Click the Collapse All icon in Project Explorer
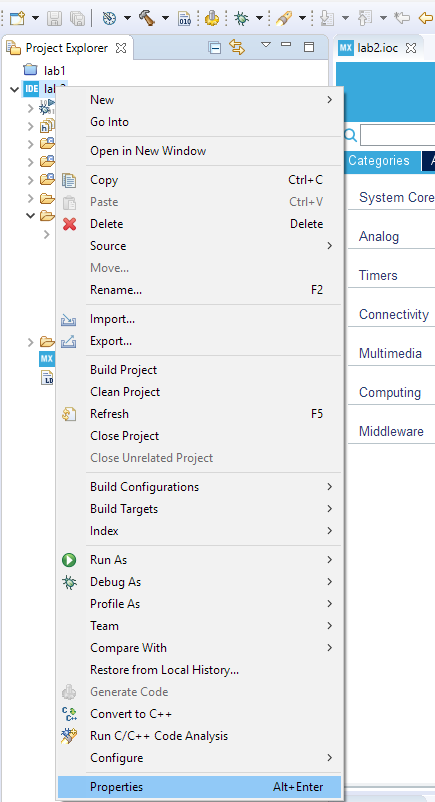The image size is (435, 802). pyautogui.click(x=215, y=48)
